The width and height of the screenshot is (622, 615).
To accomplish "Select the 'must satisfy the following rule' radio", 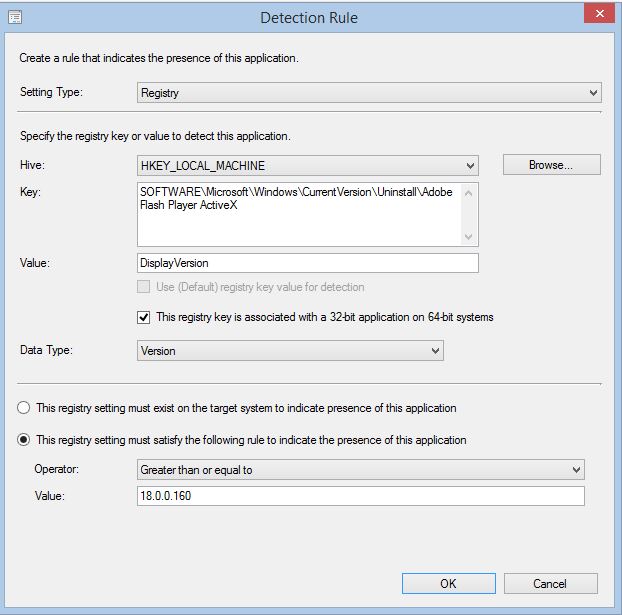I will 24,440.
